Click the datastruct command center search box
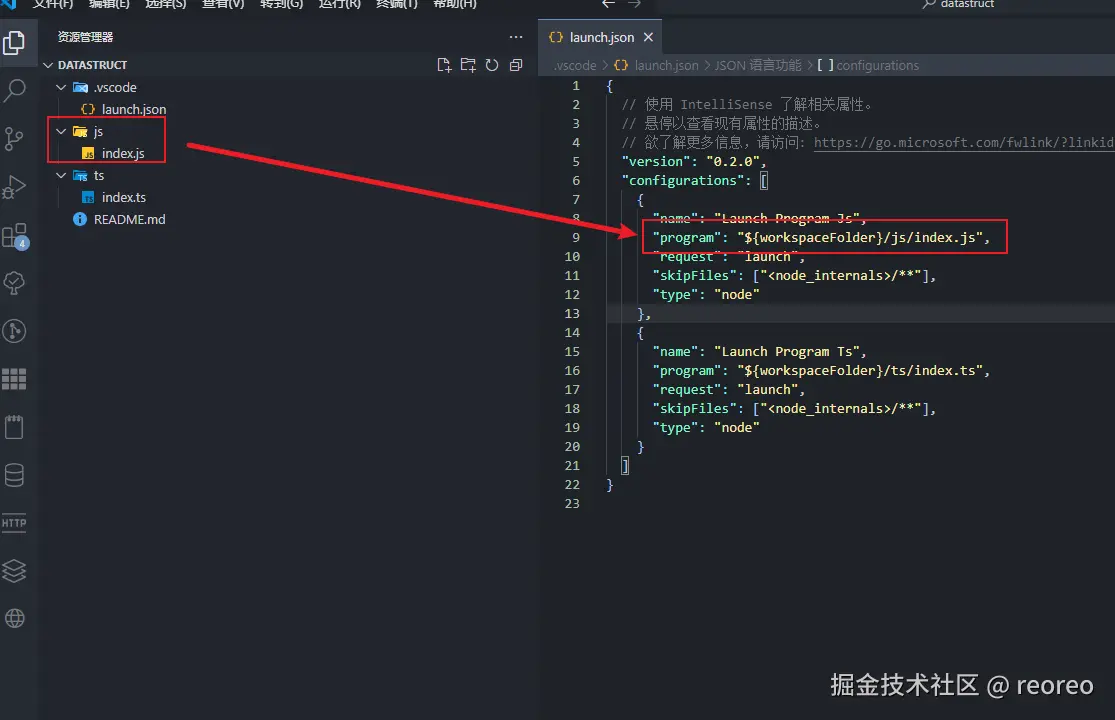 957,4
